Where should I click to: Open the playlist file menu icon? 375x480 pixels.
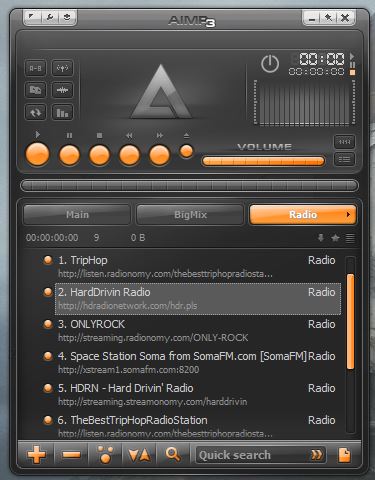tap(344, 455)
